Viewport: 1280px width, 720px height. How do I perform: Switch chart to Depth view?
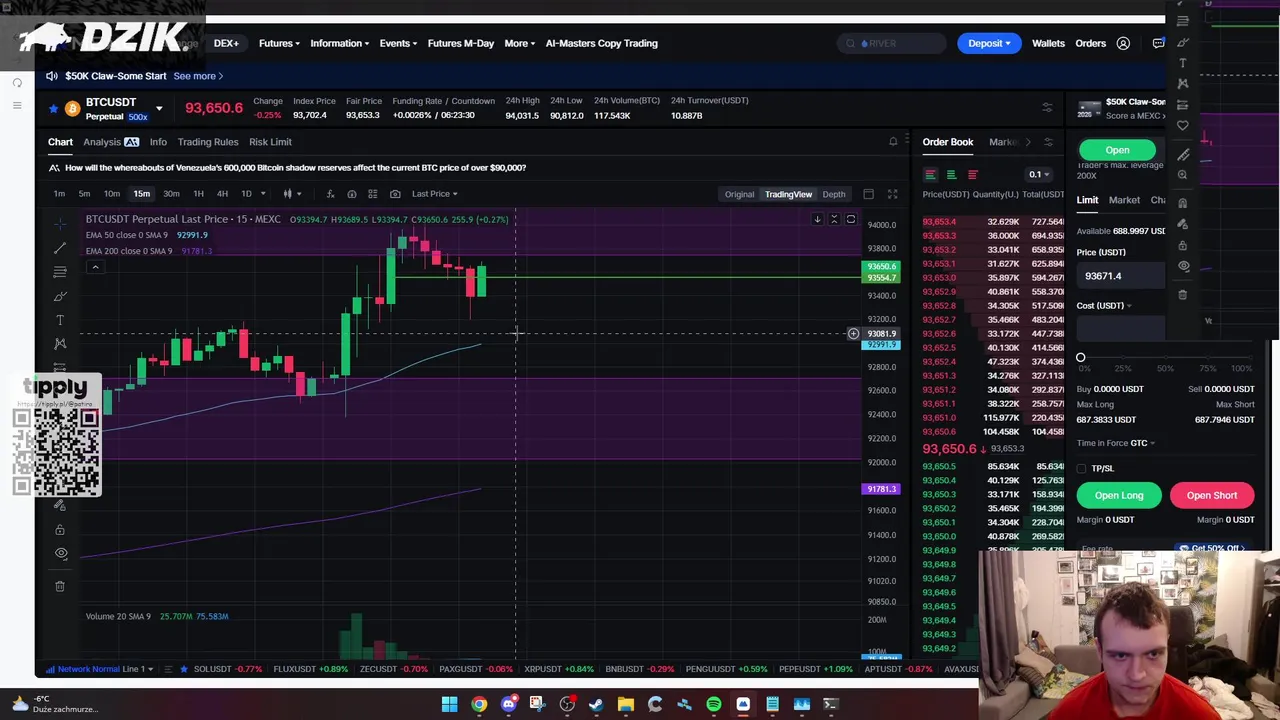point(833,194)
